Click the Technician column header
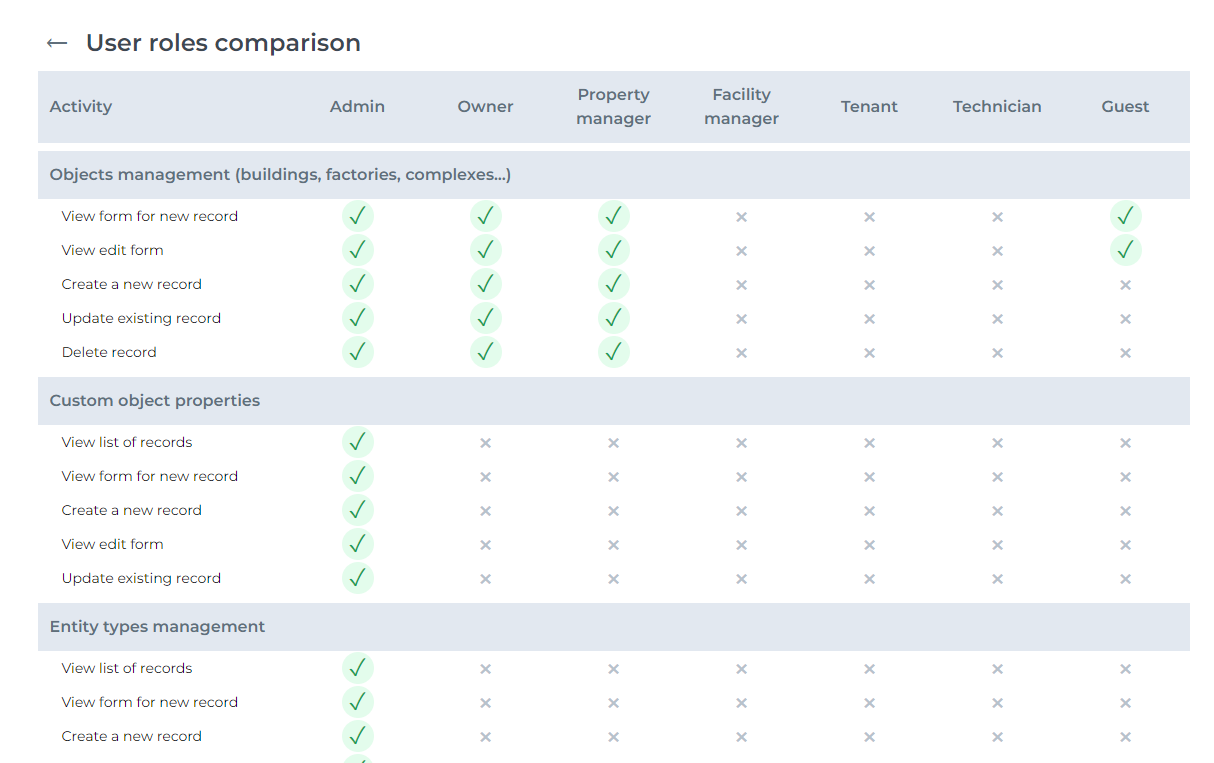This screenshot has height=763, width=1214. pos(997,107)
